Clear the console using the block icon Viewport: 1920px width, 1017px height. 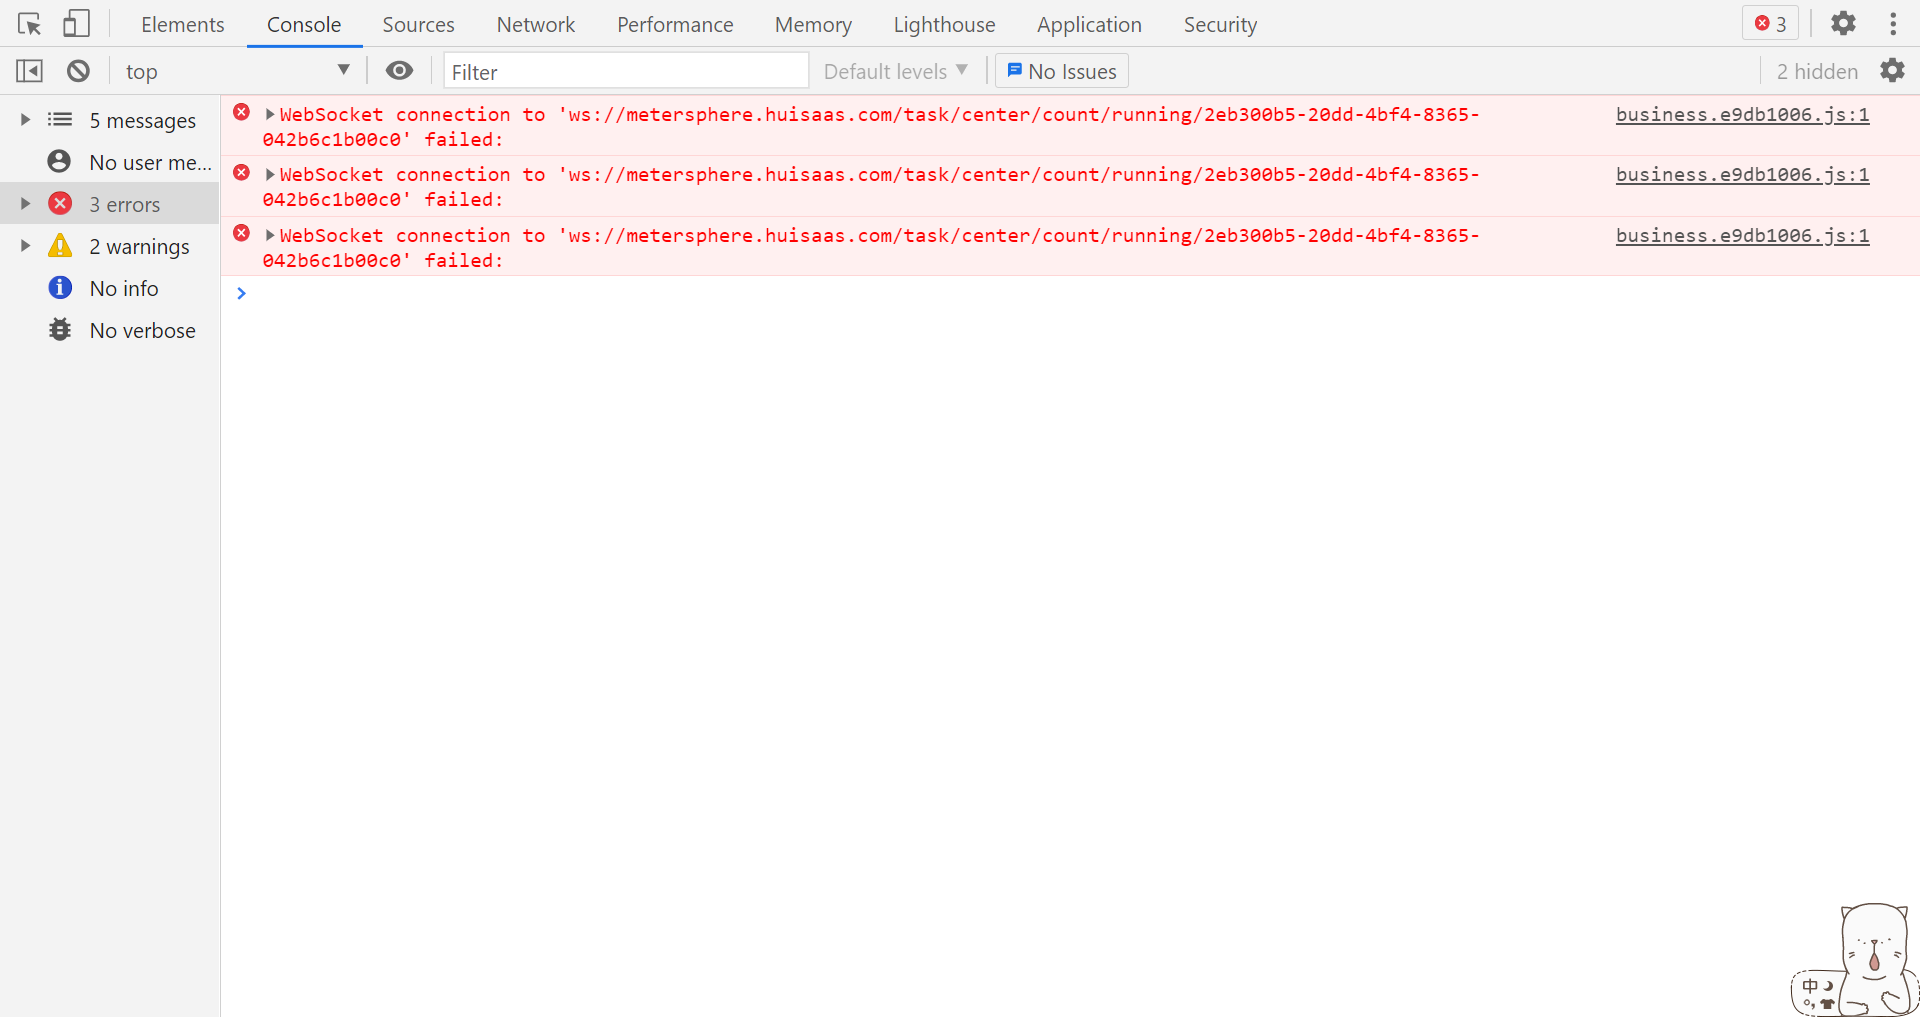click(x=79, y=70)
